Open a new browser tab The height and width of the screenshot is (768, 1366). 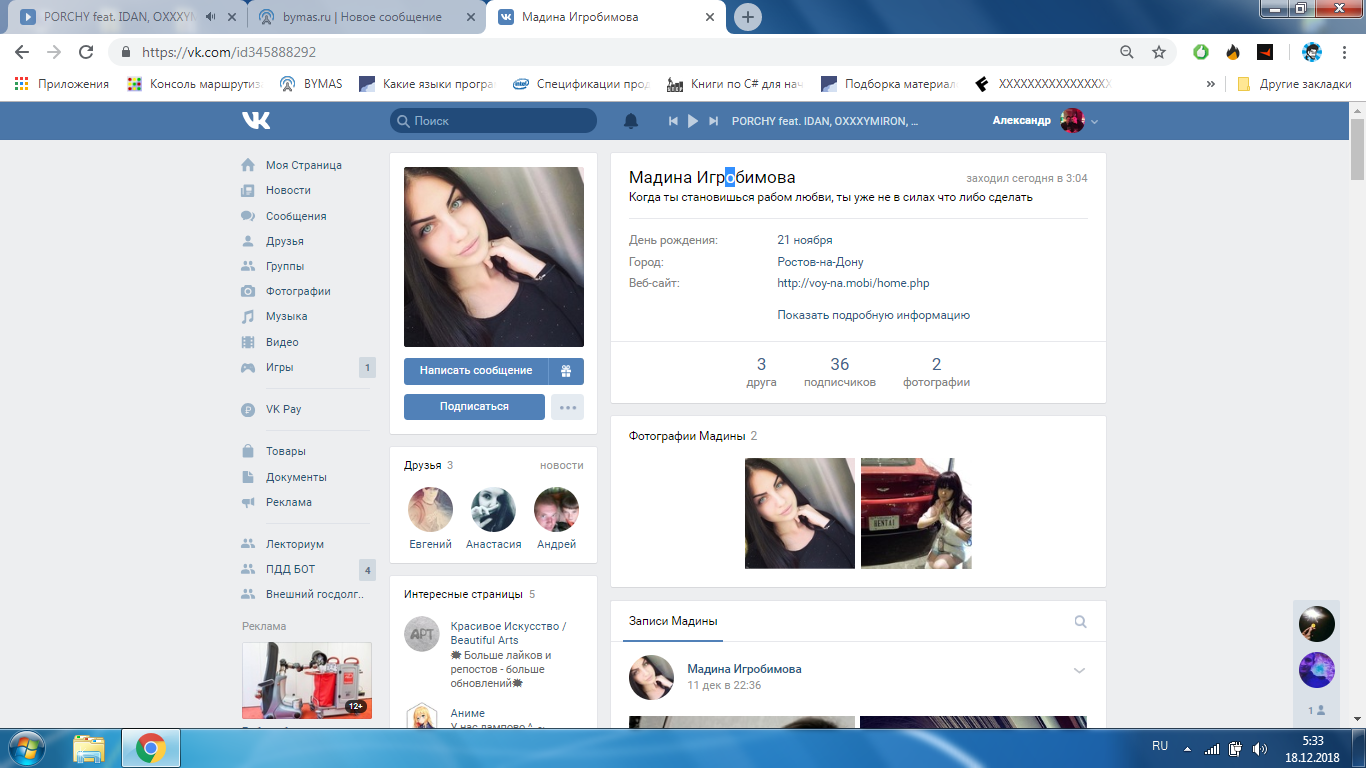click(x=747, y=17)
